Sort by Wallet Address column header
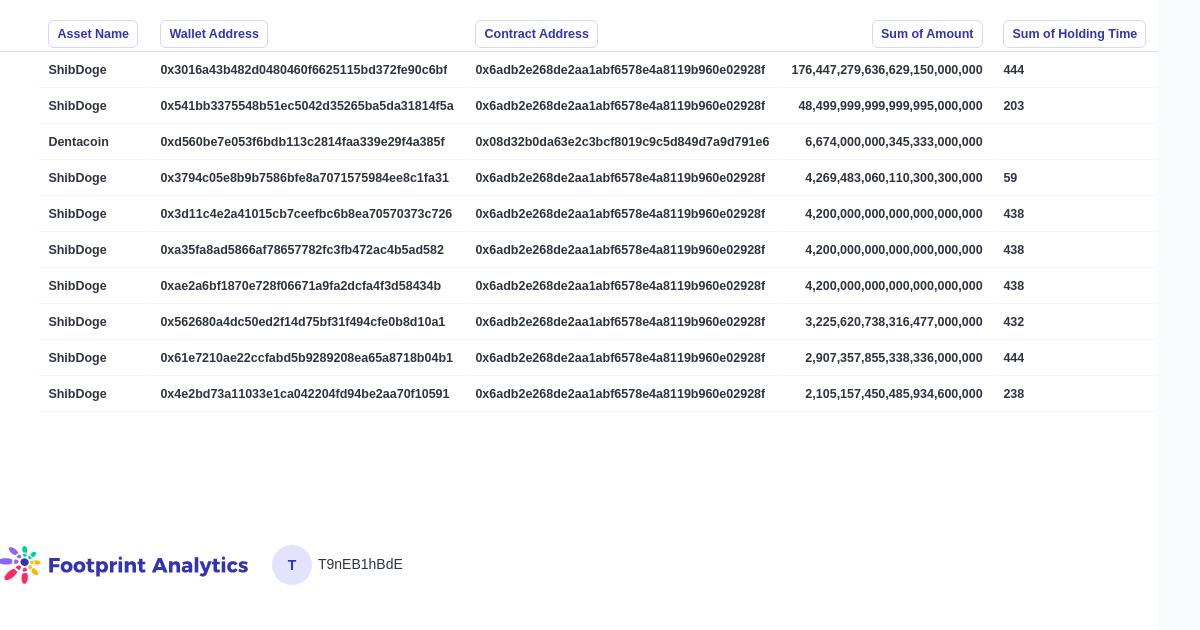Image resolution: width=1200 pixels, height=630 pixels. click(214, 34)
